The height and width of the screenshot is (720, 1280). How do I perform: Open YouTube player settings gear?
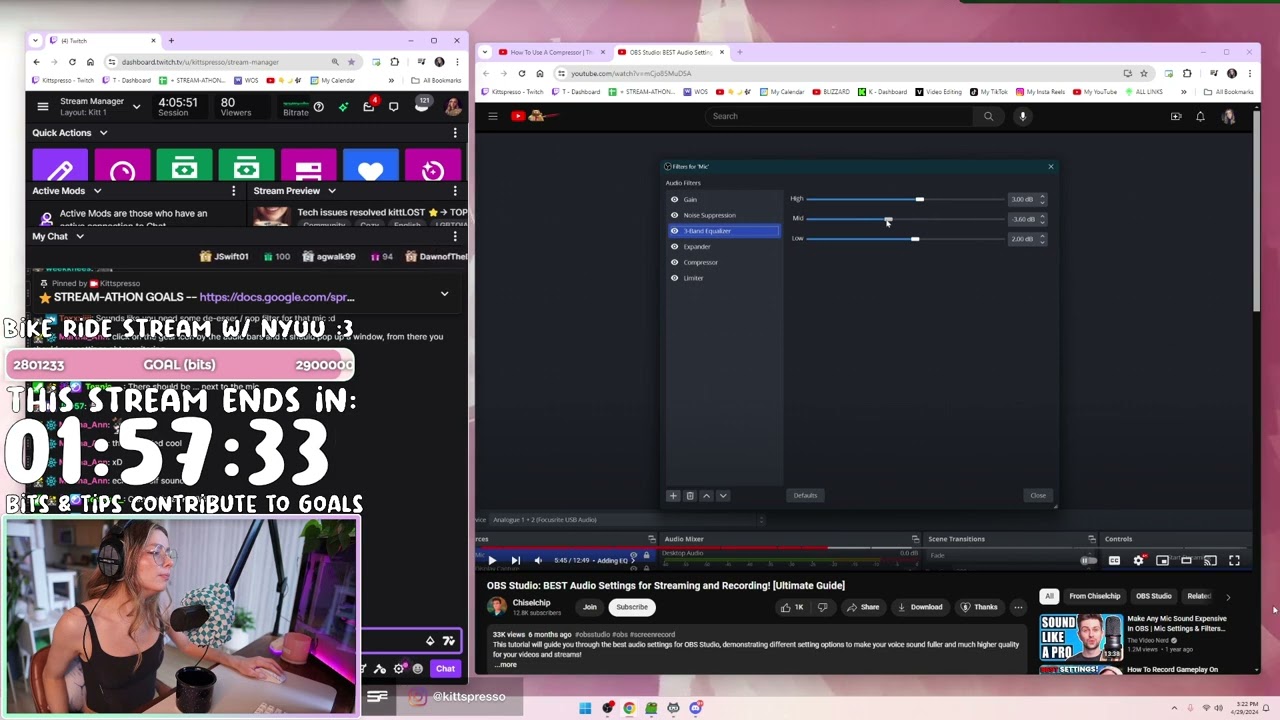tap(1138, 561)
